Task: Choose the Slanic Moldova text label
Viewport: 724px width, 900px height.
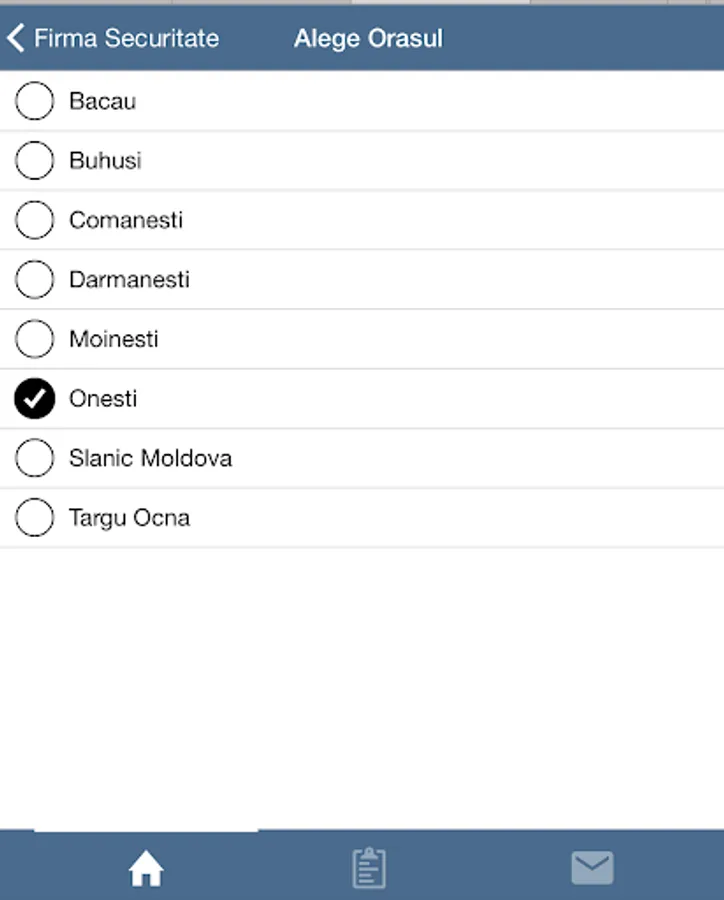Action: (150, 458)
